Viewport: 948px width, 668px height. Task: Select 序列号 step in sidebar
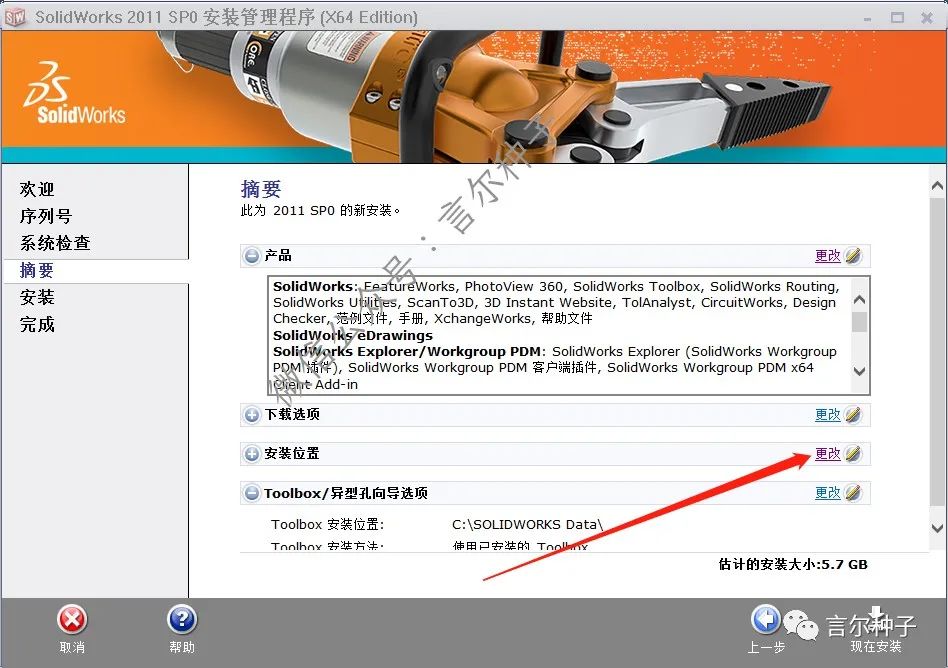[x=46, y=216]
